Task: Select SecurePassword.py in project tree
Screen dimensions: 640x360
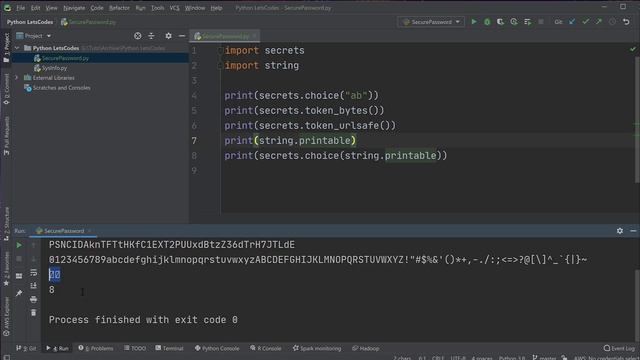Action: tap(65, 58)
